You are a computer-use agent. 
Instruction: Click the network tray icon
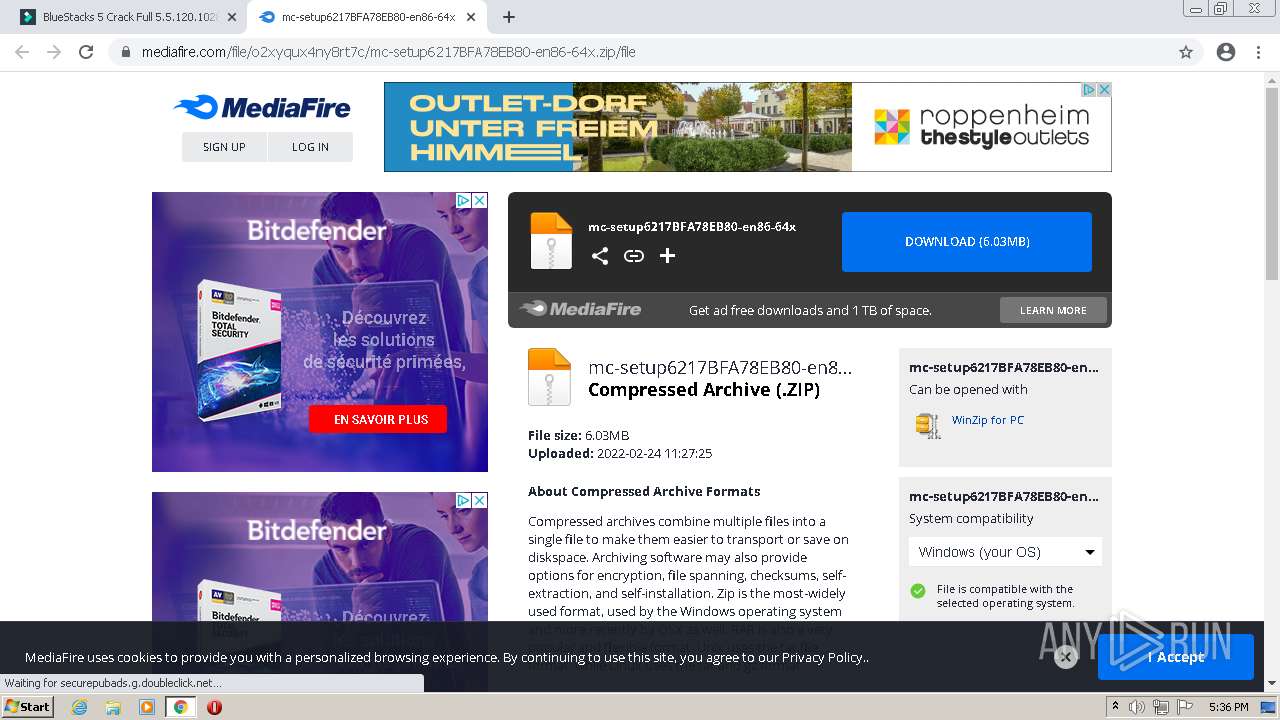click(1161, 707)
